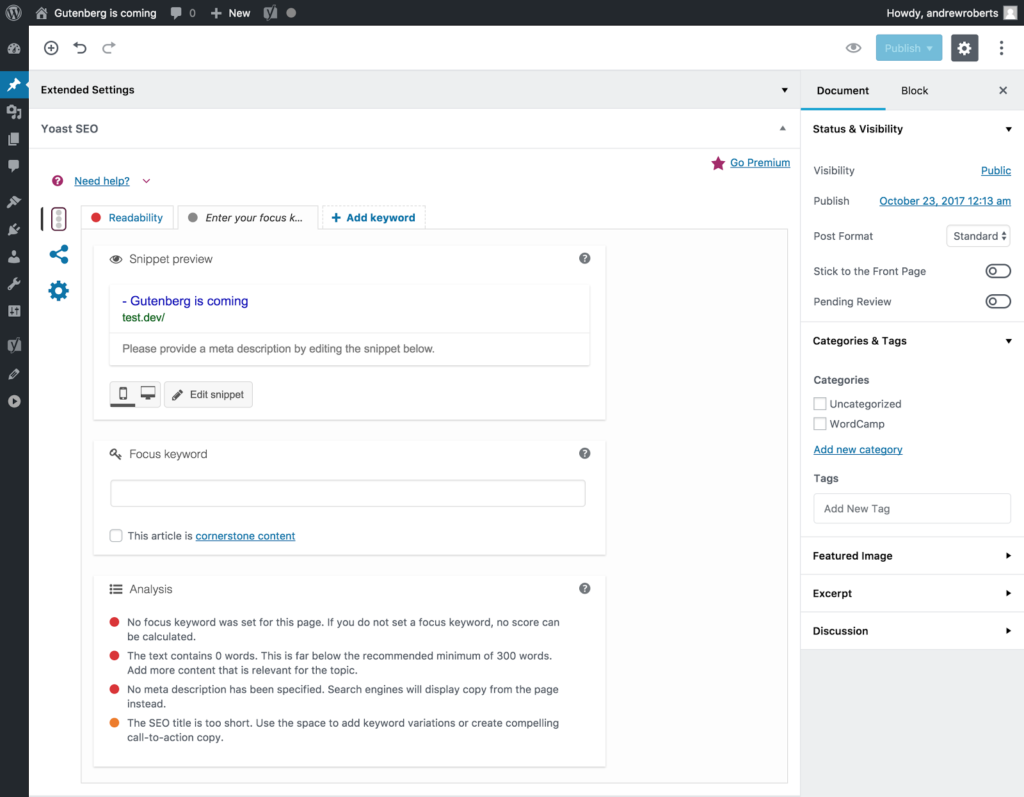Open the Yoast SEO sidebar icon

(14, 345)
